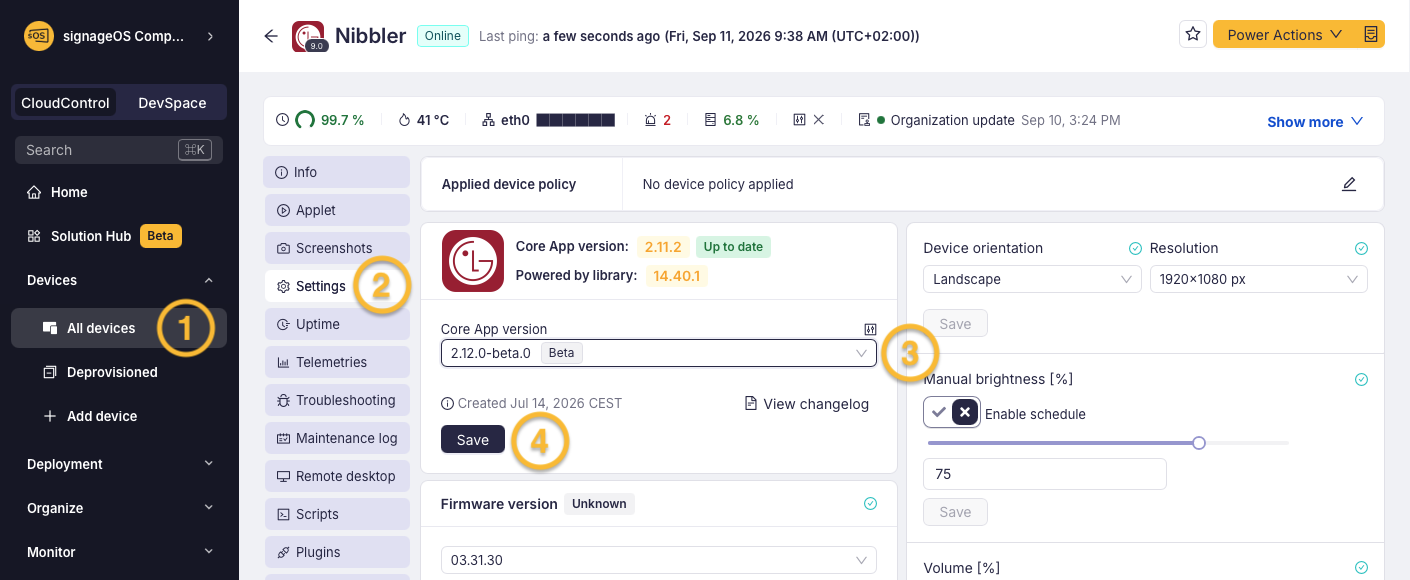Image resolution: width=1410 pixels, height=580 pixels.
Task: Open firmware version 03.31.30 dropdown
Action: 659,560
